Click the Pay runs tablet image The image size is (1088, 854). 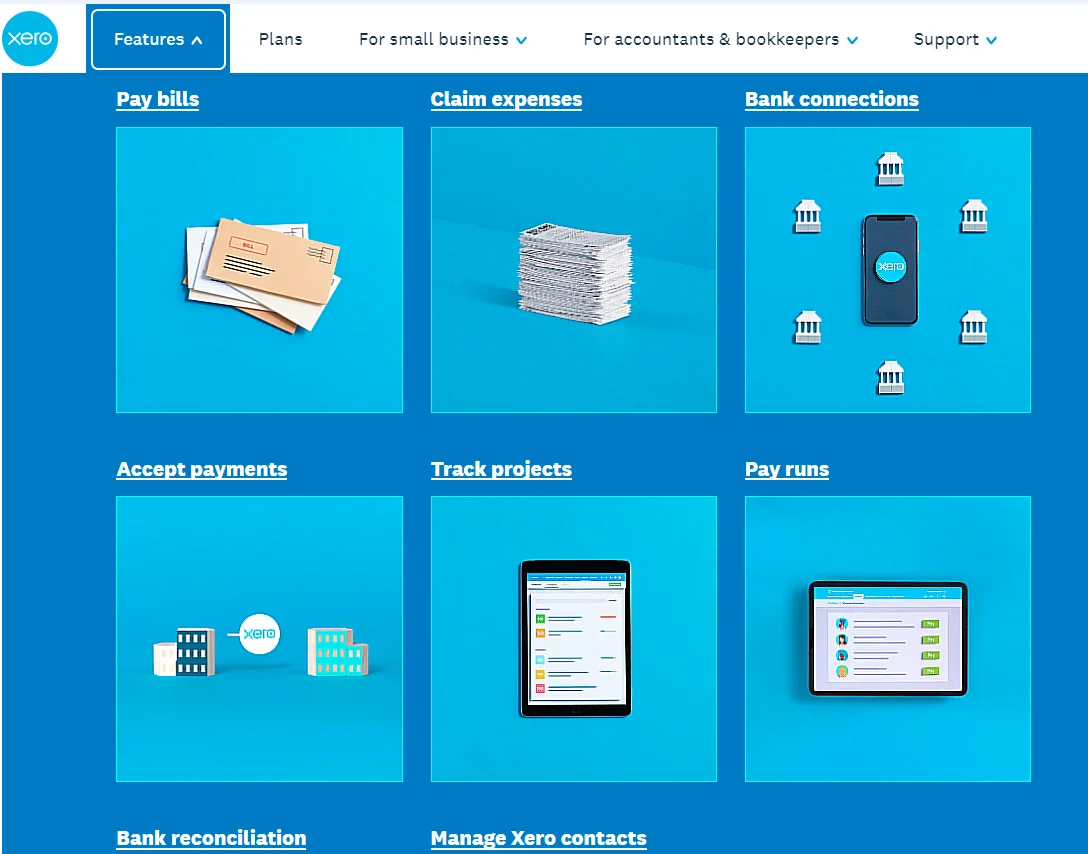coord(887,639)
